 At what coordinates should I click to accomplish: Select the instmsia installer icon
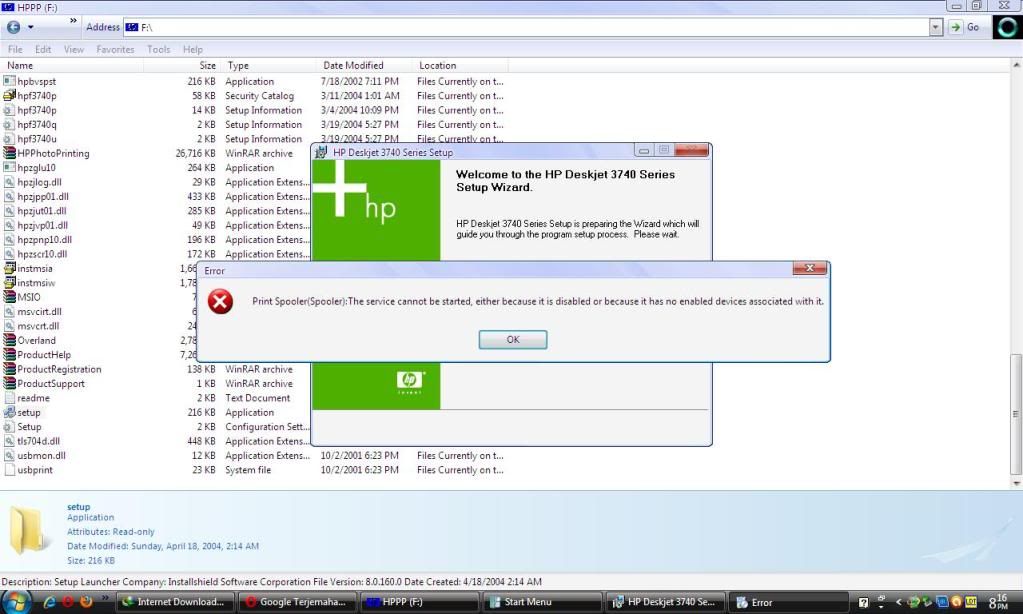pyautogui.click(x=9, y=268)
